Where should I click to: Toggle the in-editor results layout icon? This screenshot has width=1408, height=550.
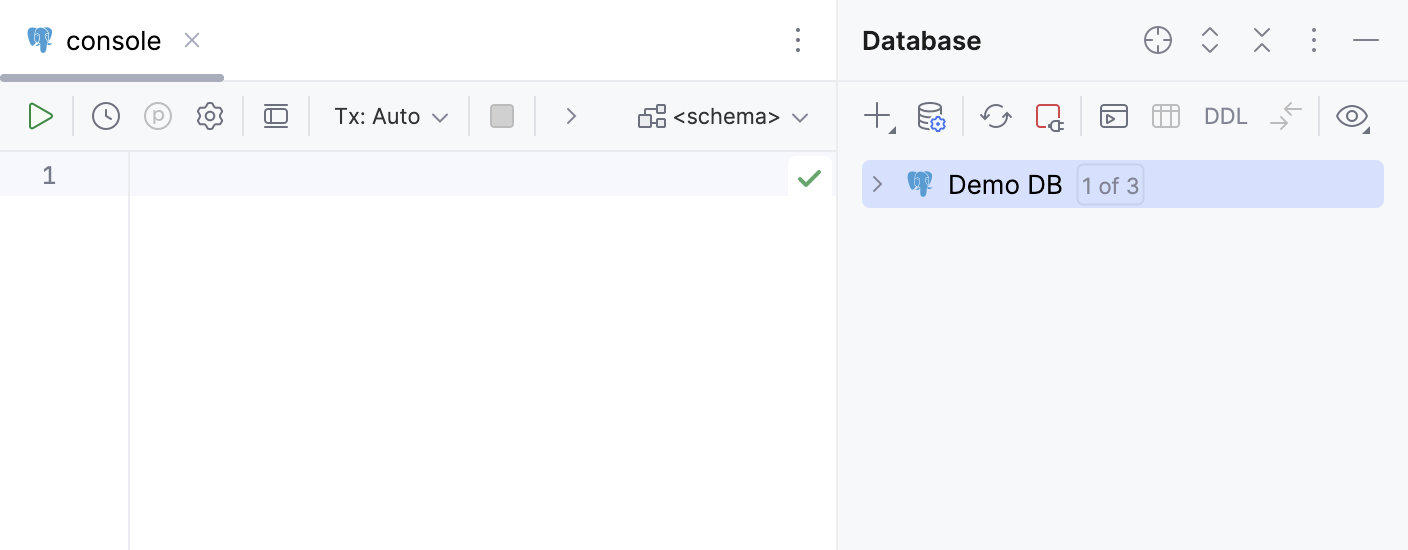[276, 116]
